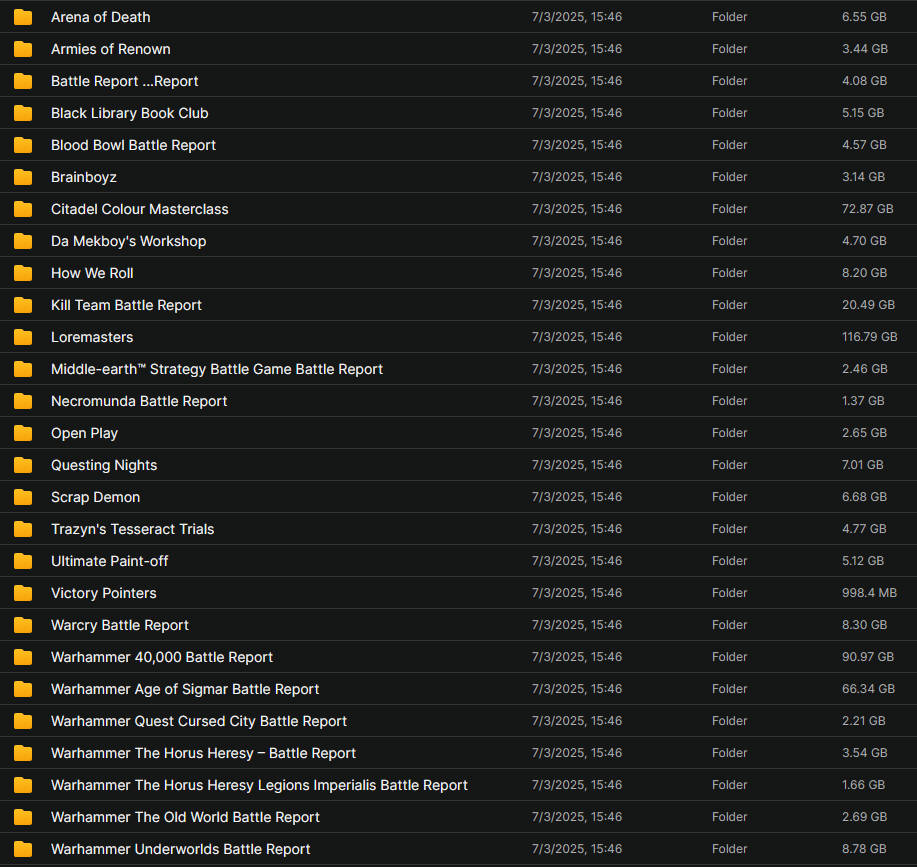Click the Warcry Battle Report folder icon
Image resolution: width=917 pixels, height=867 pixels.
(23, 625)
